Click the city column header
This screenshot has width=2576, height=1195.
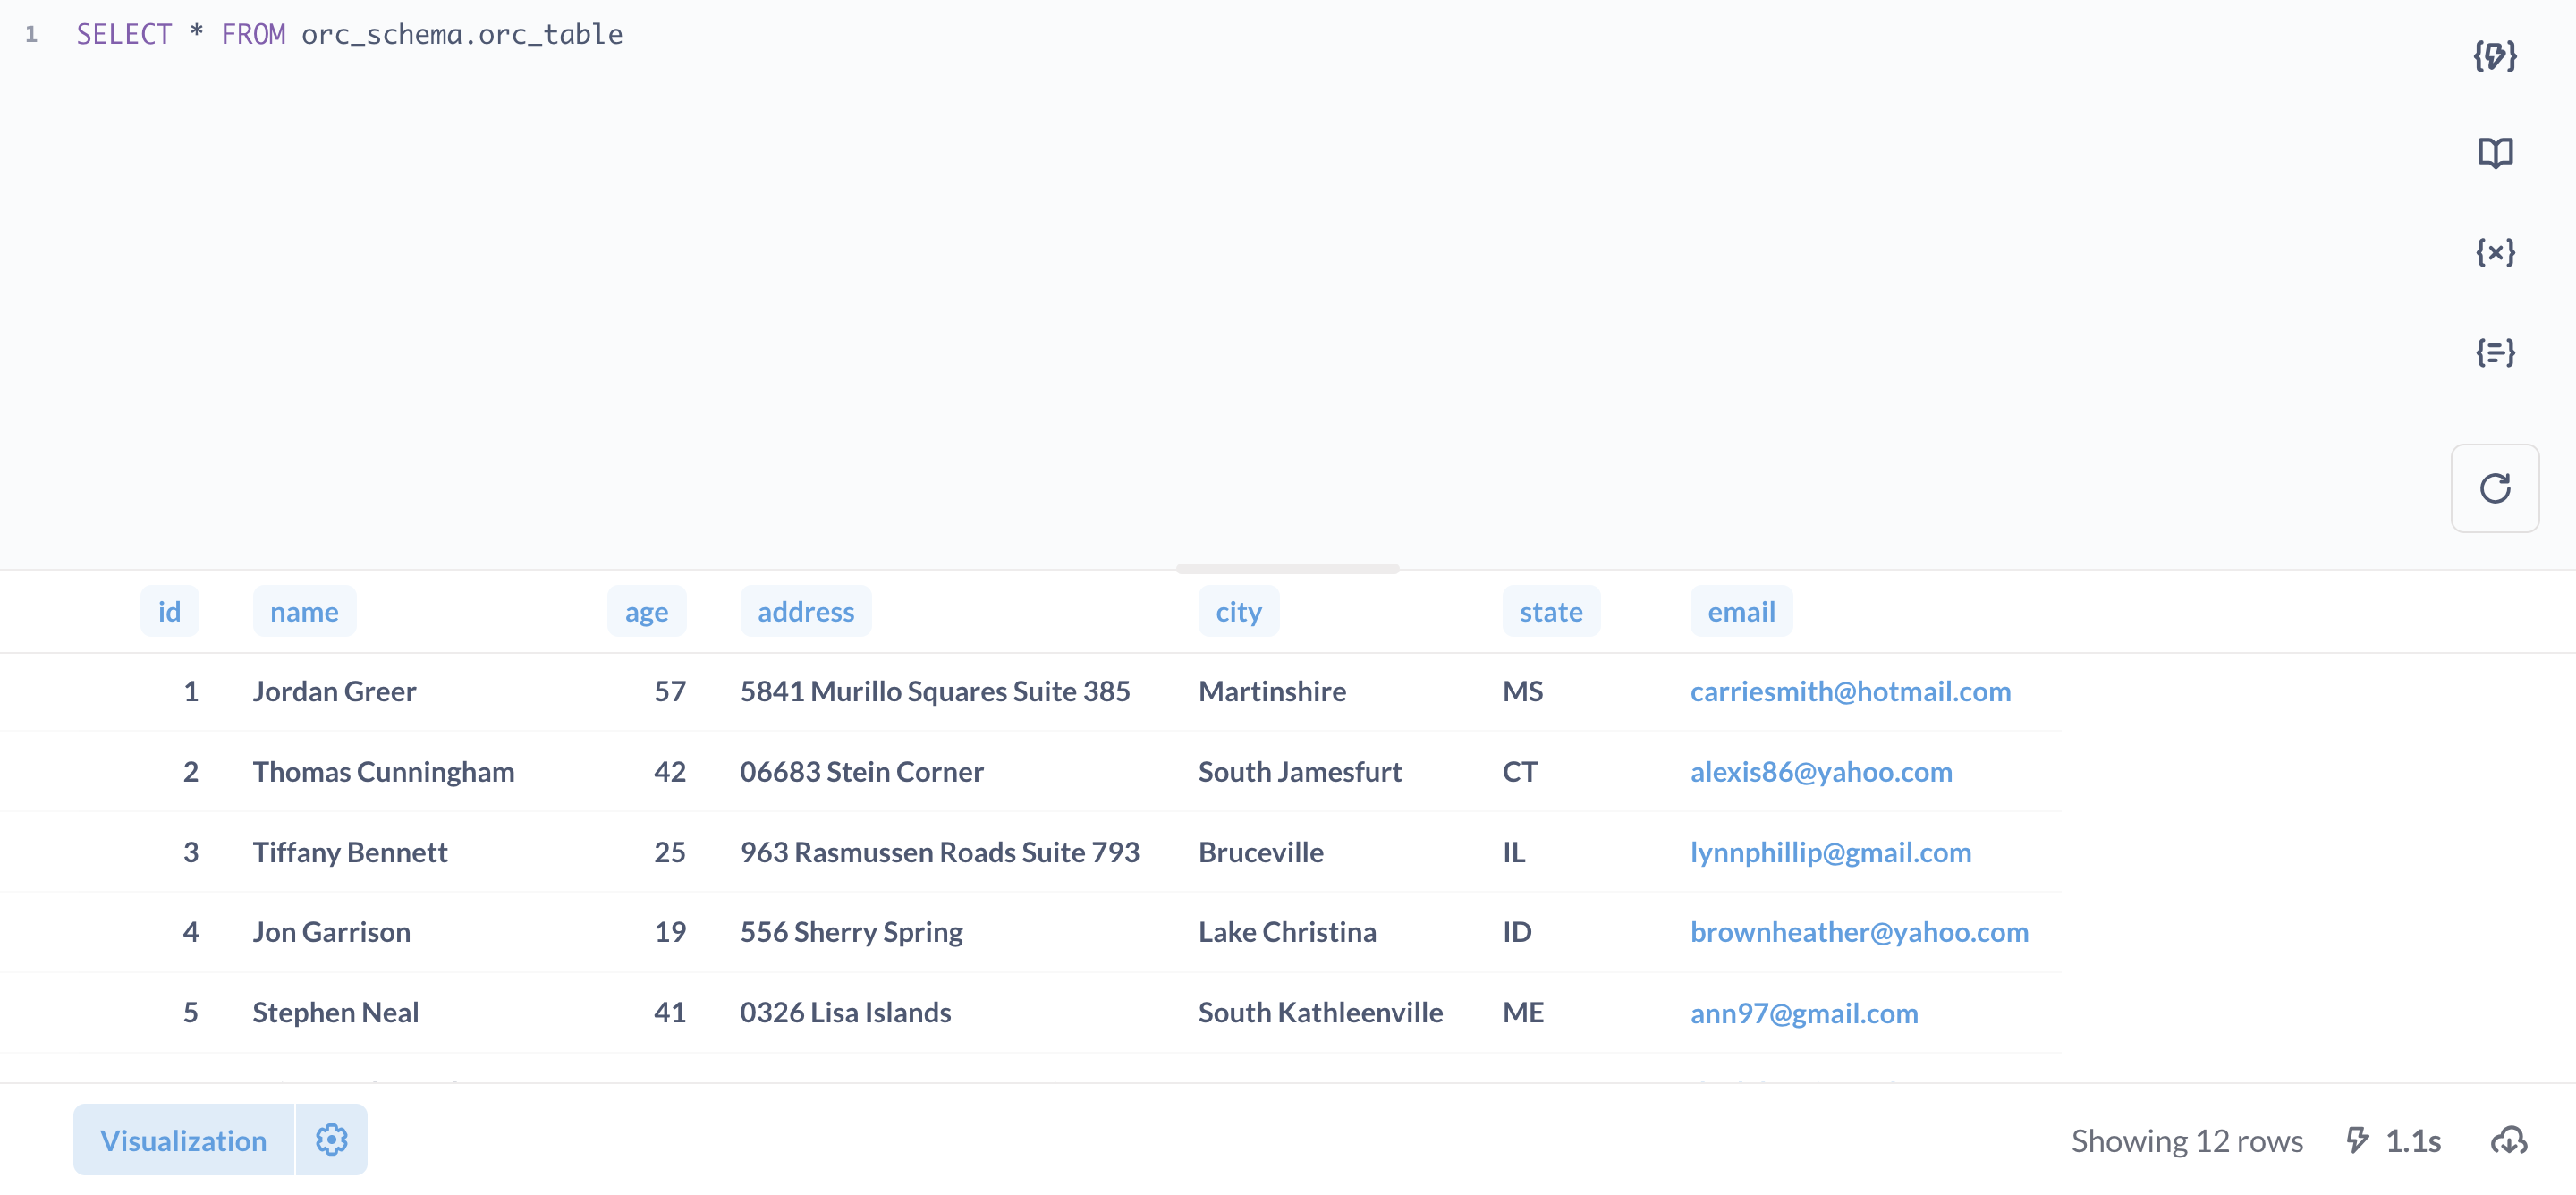1237,611
